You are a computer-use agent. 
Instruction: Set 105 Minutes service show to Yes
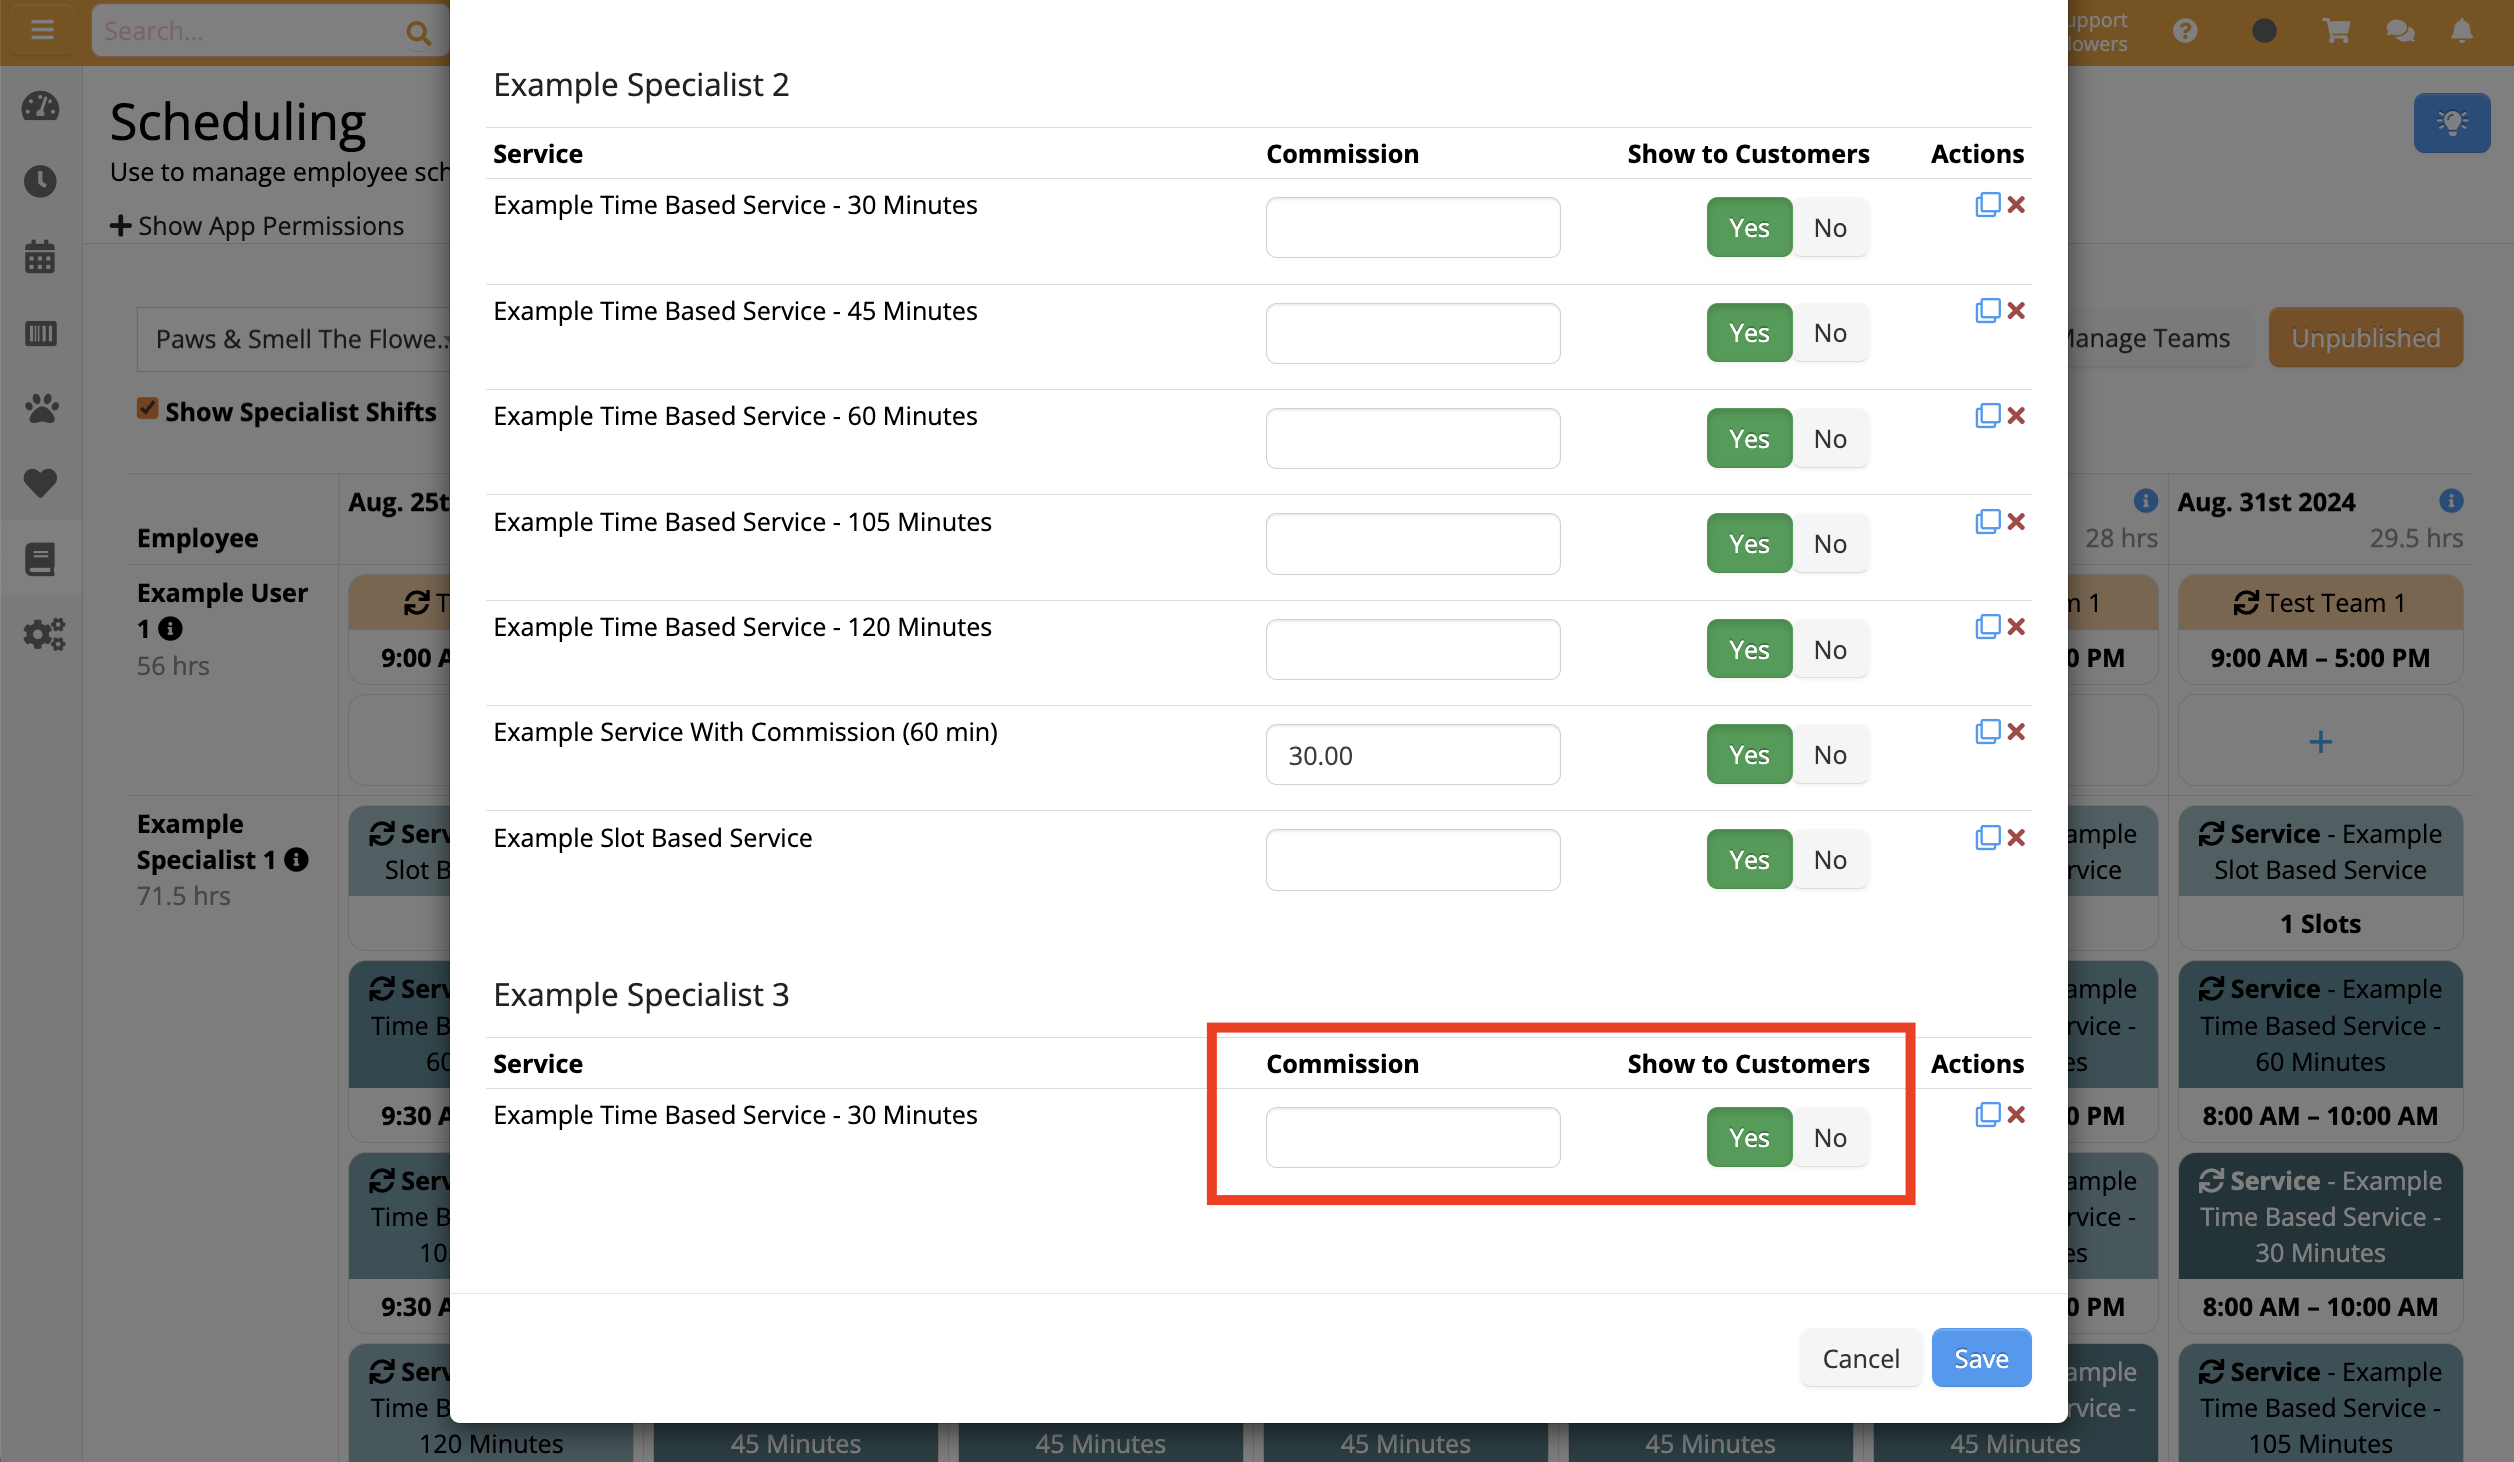[1749, 544]
